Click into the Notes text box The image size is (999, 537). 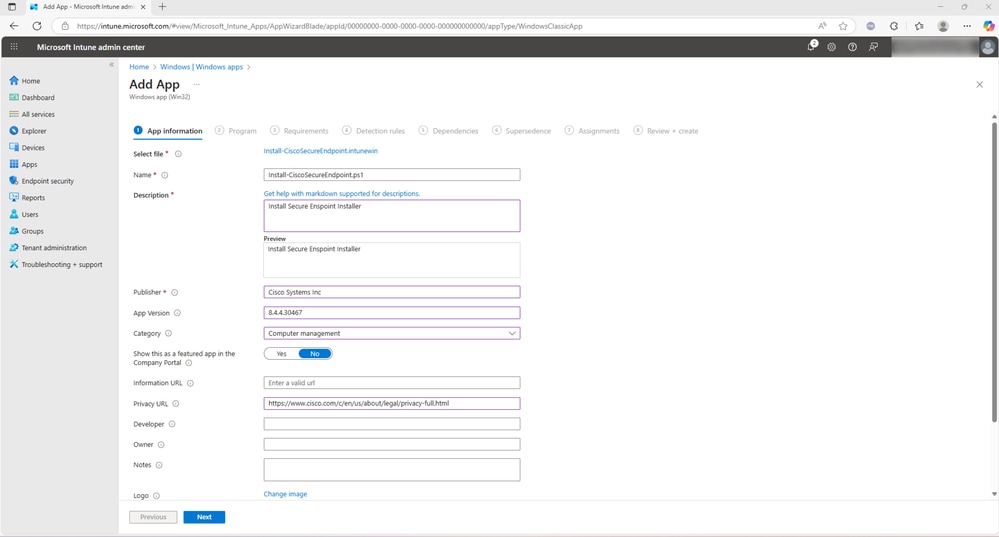[x=392, y=469]
